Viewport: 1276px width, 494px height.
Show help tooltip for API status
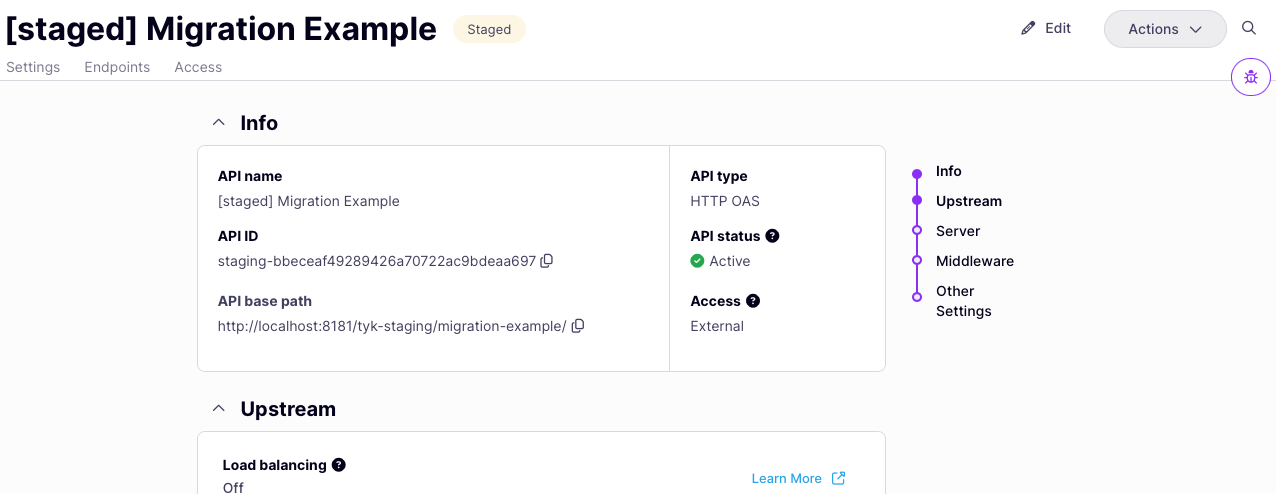coord(772,236)
